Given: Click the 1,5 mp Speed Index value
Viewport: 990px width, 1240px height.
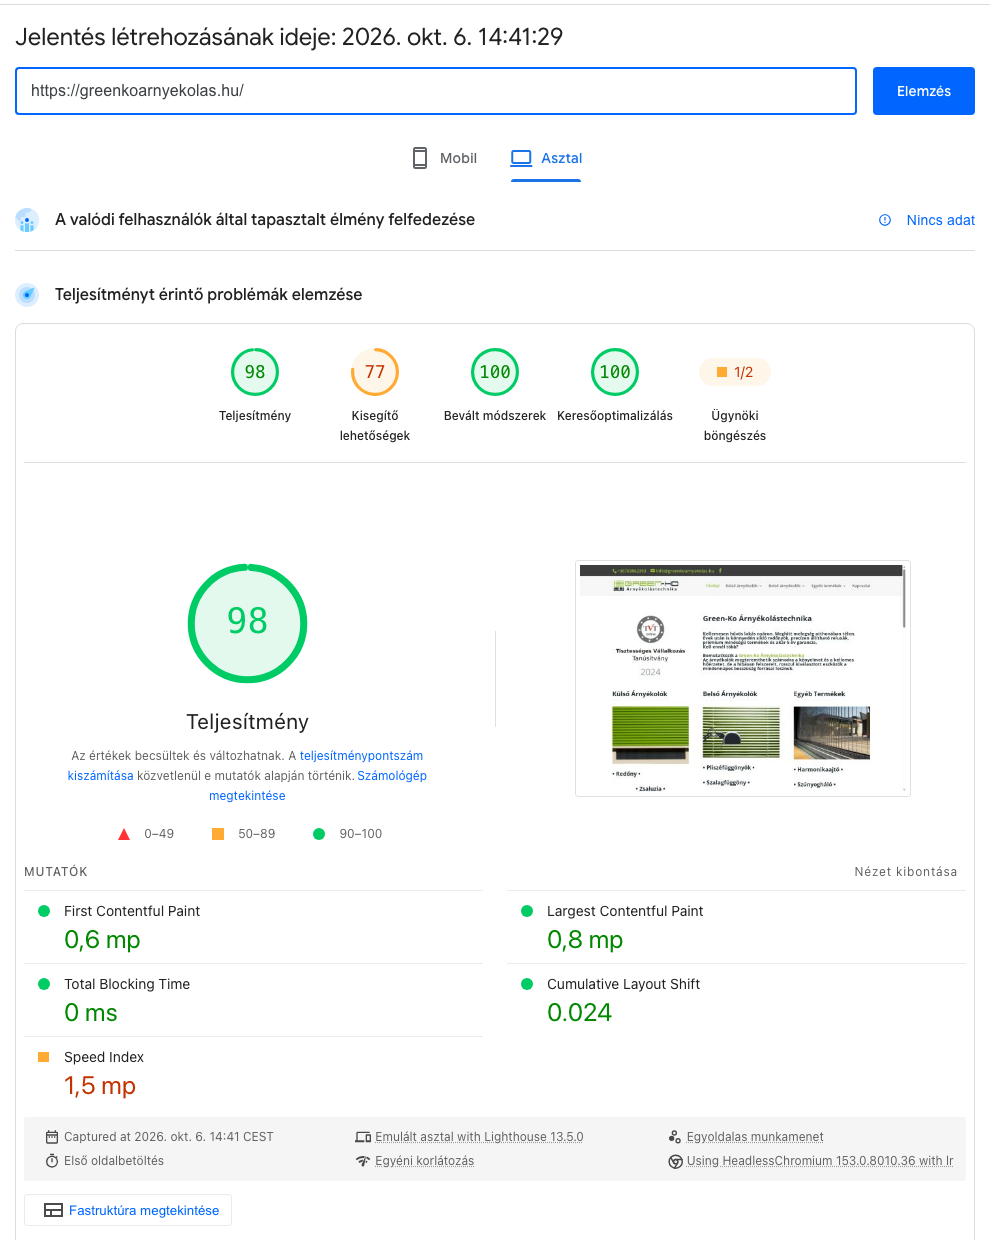Looking at the screenshot, I should (x=100, y=1086).
